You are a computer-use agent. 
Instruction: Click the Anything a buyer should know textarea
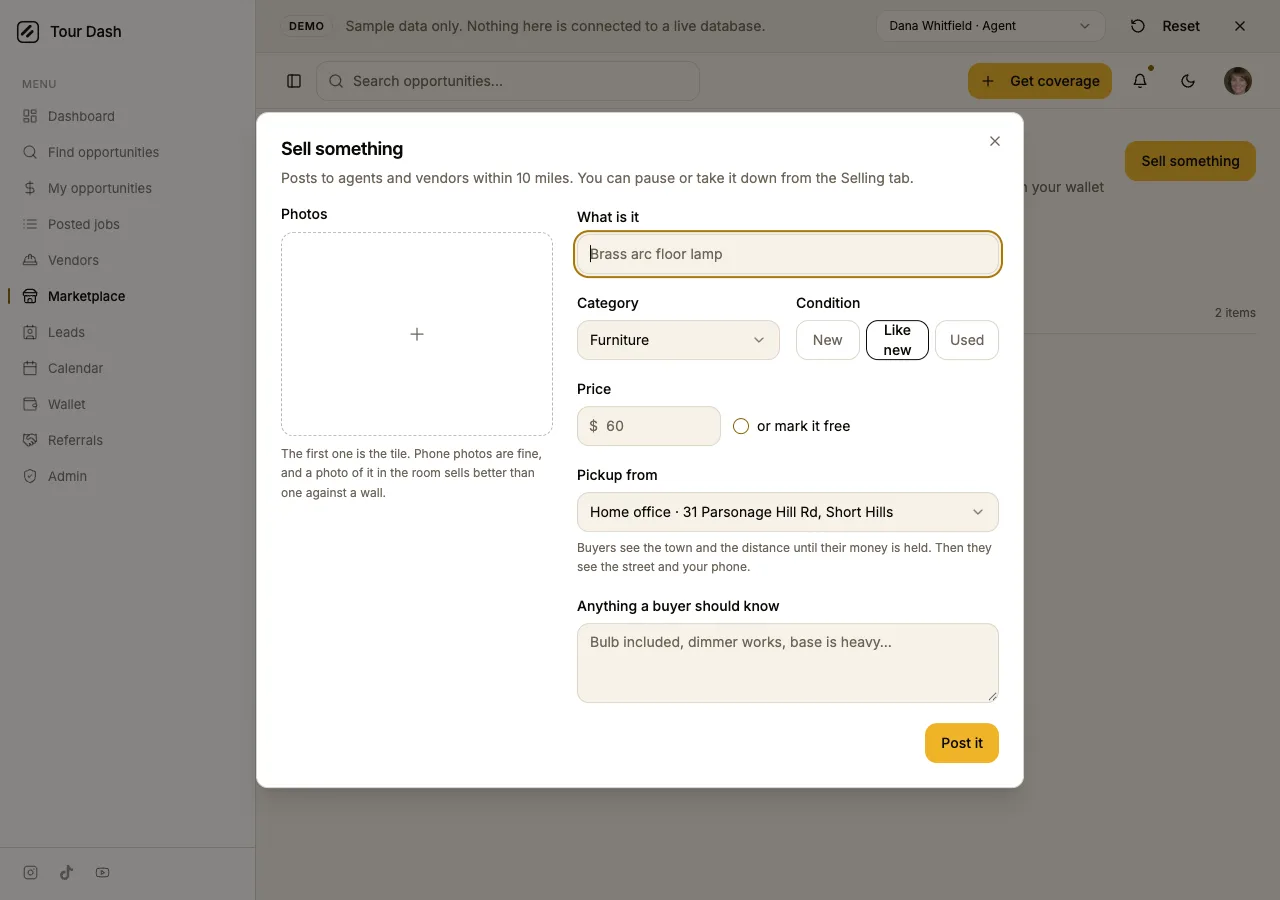(788, 663)
